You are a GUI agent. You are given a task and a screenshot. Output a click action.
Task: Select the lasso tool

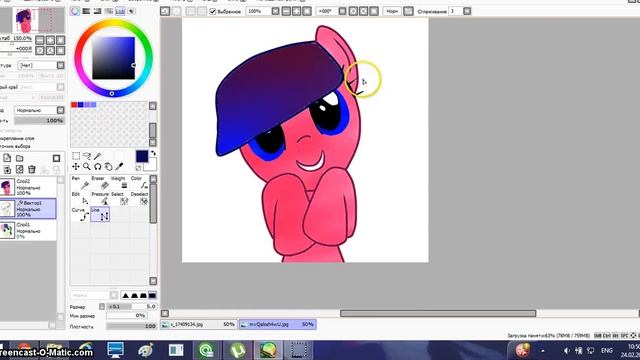coord(87,156)
